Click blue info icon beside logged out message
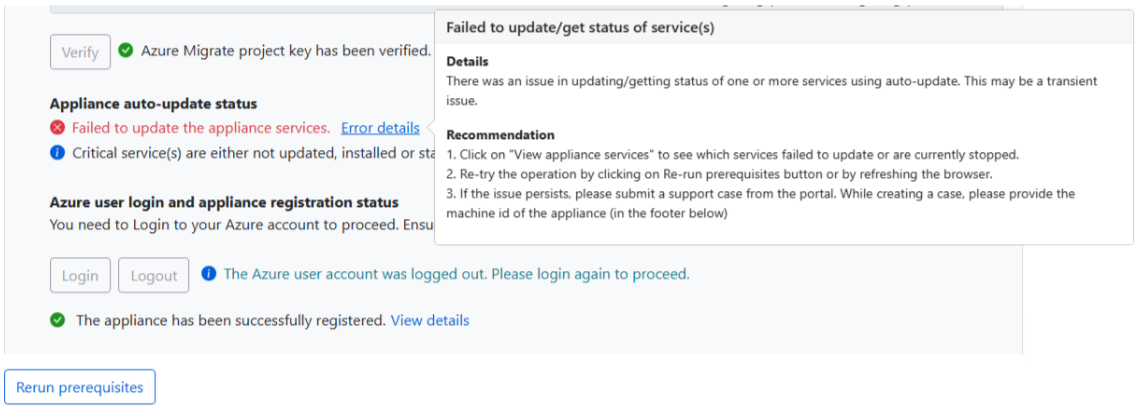 [209, 274]
